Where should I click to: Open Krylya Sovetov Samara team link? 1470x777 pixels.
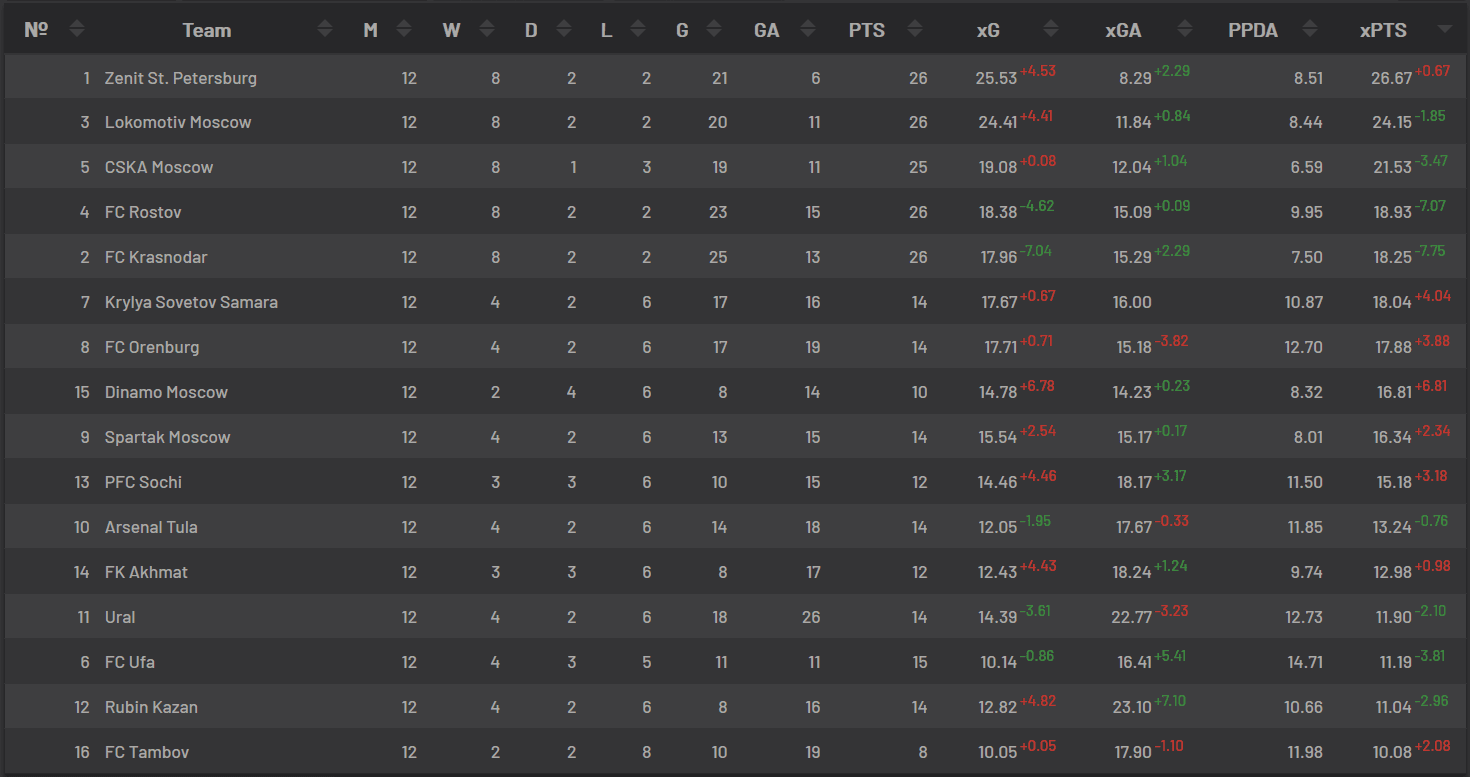pyautogui.click(x=191, y=302)
